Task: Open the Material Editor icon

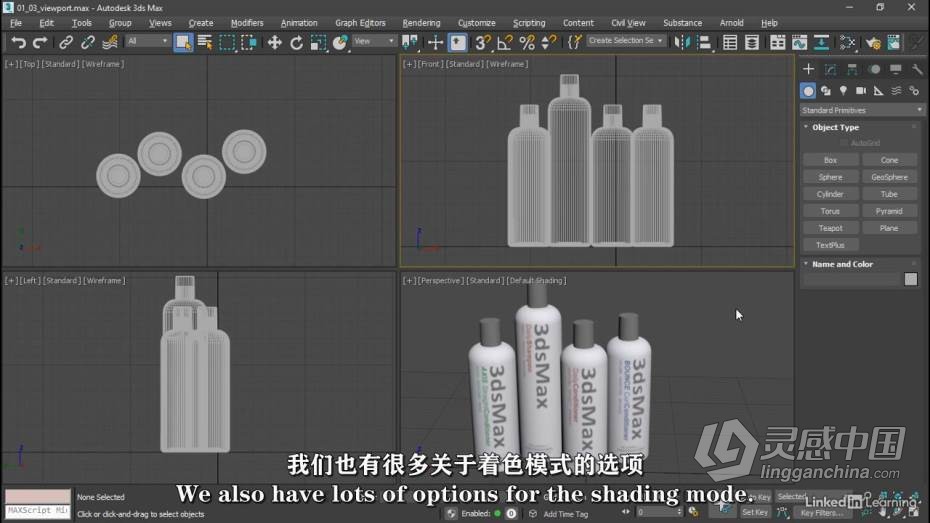Action: pos(848,42)
